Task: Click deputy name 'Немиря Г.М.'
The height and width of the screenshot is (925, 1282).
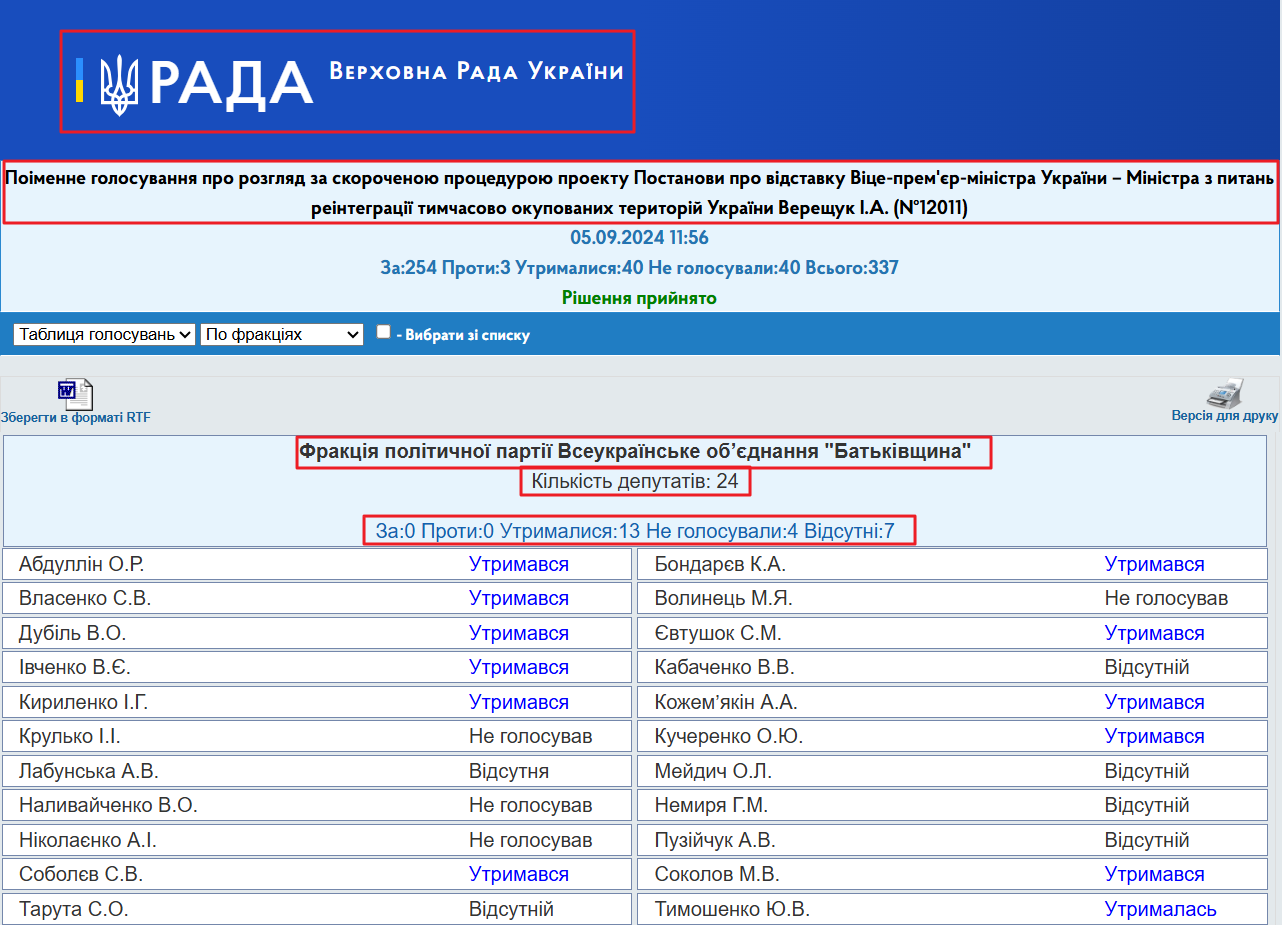Action: pos(711,806)
